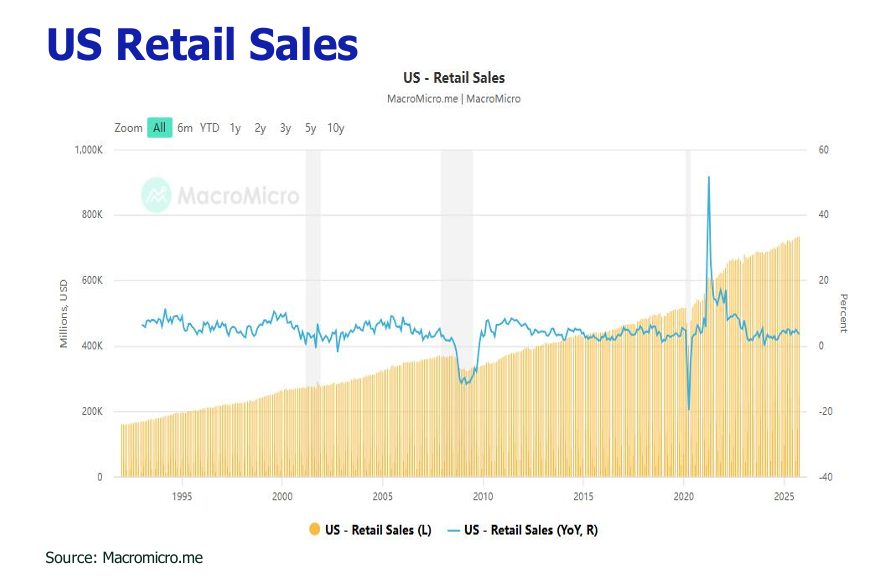Switch zoom to 2y
This screenshot has width=884, height=583.
point(260,128)
